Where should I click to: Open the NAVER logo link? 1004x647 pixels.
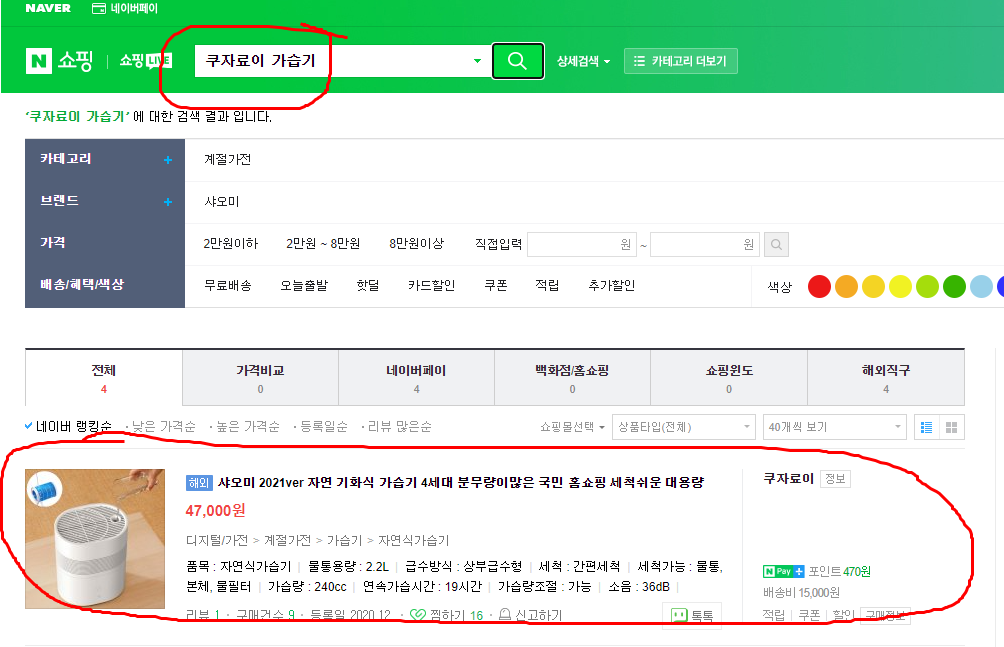(48, 8)
